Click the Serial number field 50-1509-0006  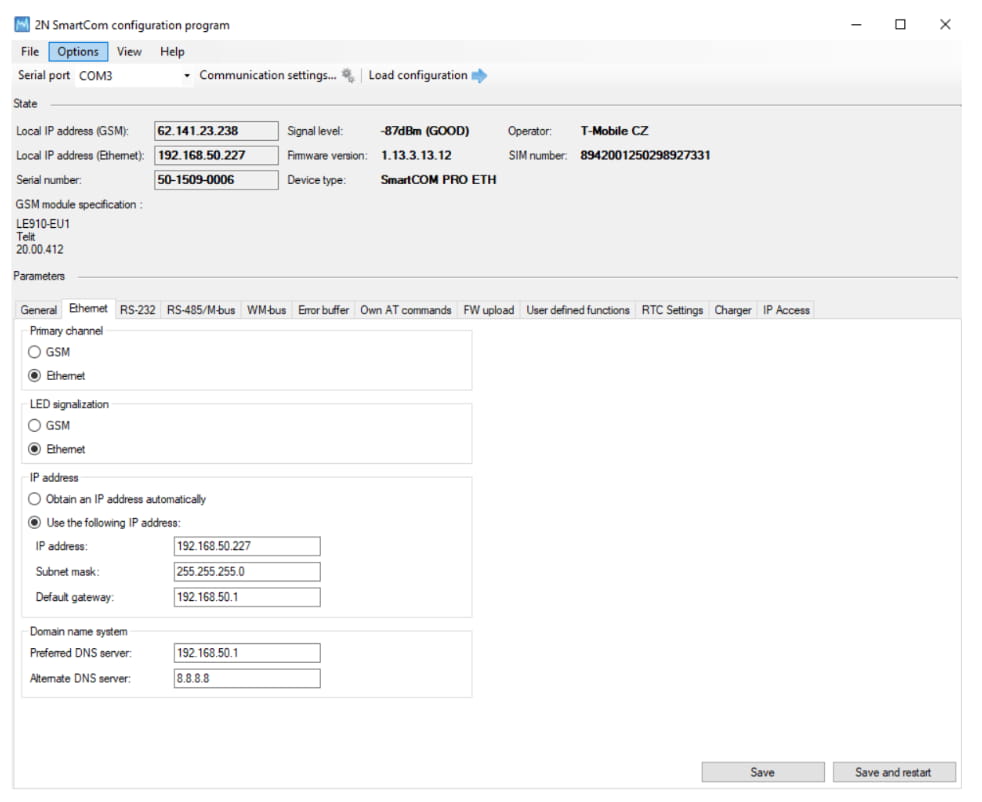(x=216, y=180)
